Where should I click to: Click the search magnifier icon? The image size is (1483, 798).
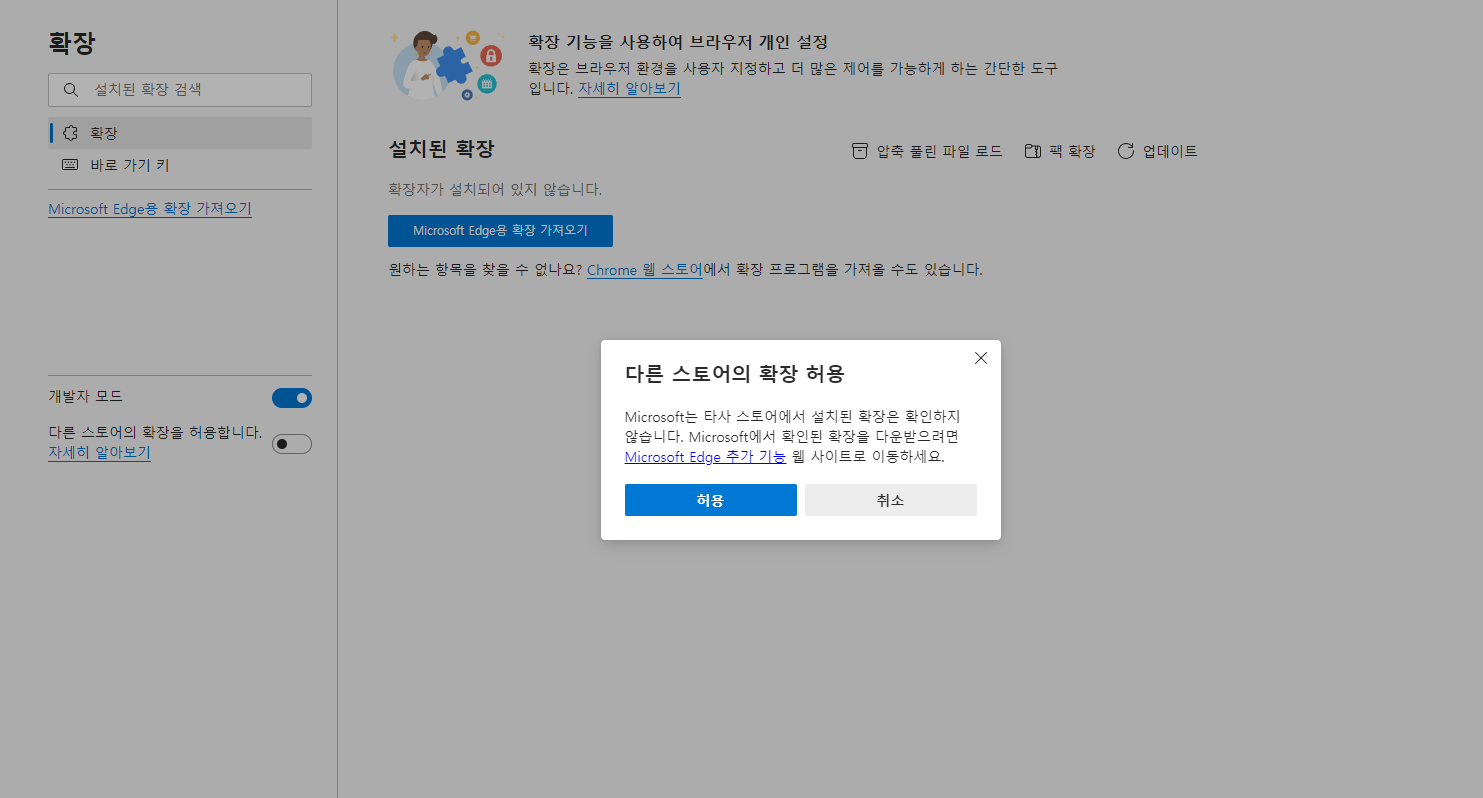(x=70, y=89)
